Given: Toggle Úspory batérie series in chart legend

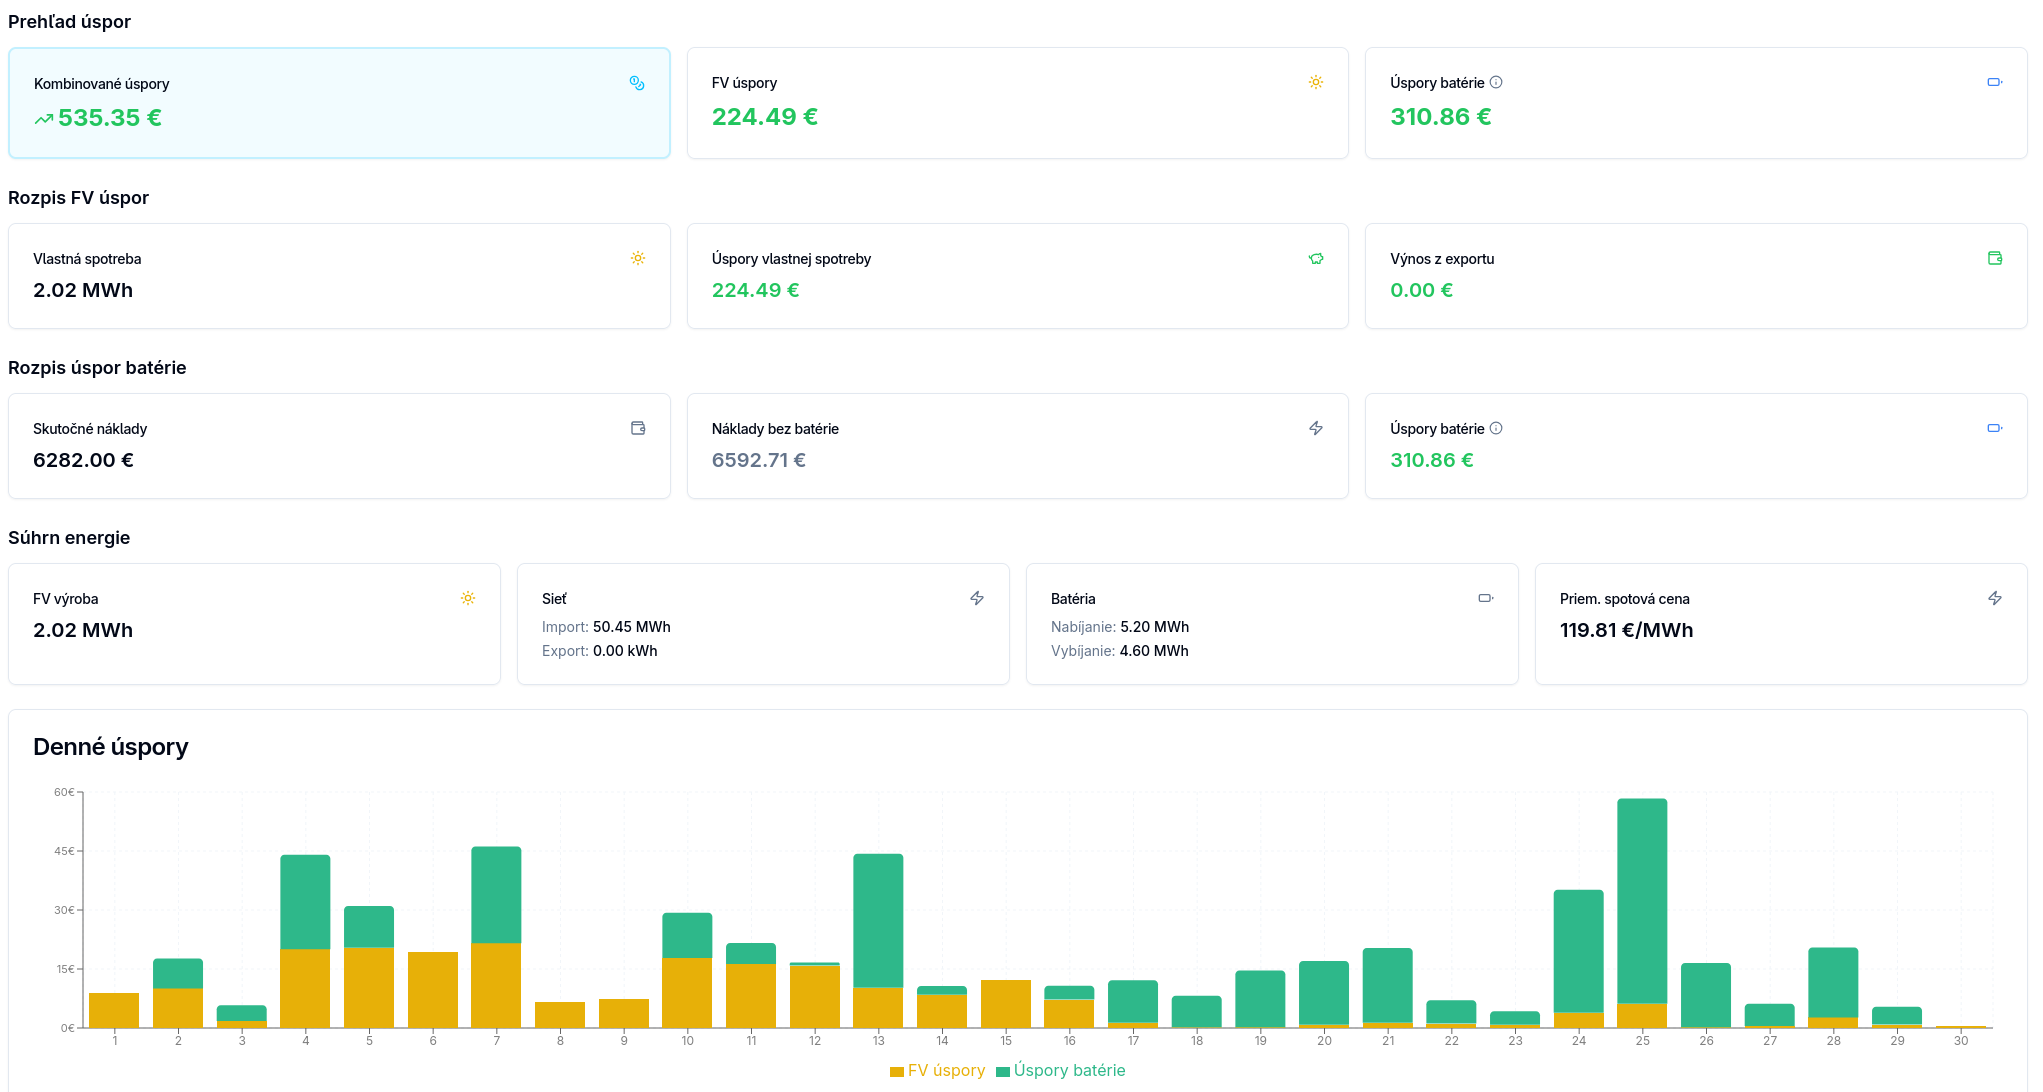Looking at the screenshot, I should pyautogui.click(x=1069, y=1070).
